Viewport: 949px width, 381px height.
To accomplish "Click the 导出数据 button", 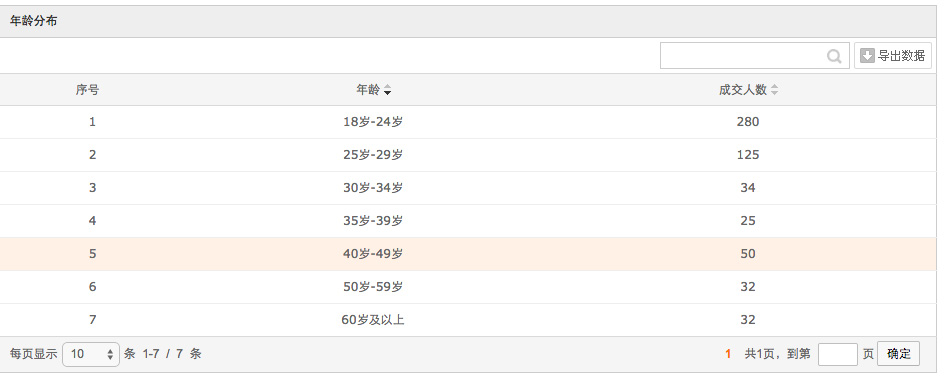I will pos(893,56).
